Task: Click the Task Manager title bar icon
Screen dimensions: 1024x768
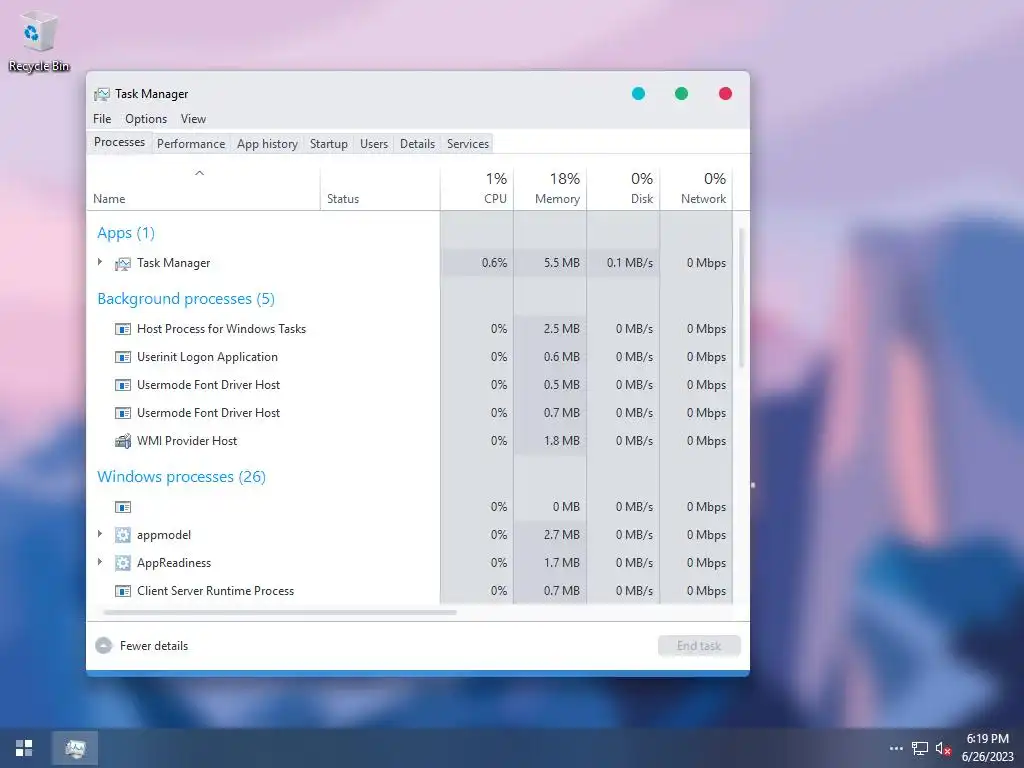Action: pos(102,94)
